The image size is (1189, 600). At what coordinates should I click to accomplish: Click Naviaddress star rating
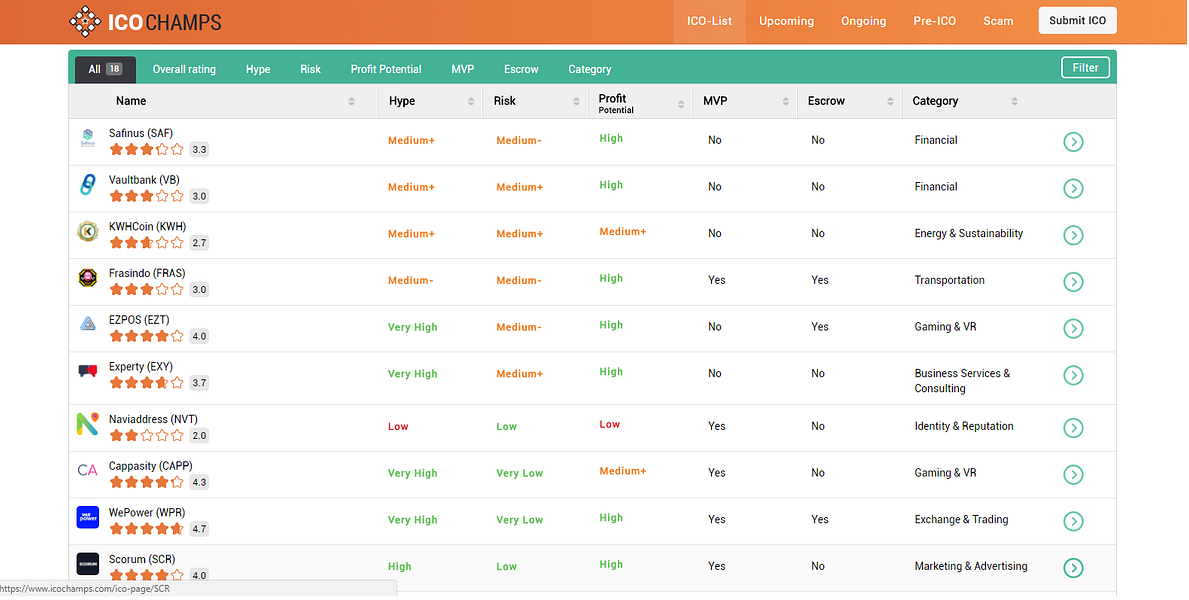(x=147, y=435)
